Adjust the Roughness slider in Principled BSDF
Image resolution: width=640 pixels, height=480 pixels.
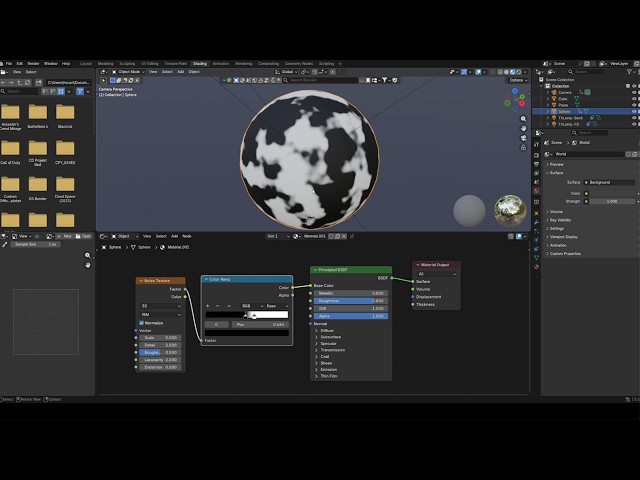pos(351,301)
